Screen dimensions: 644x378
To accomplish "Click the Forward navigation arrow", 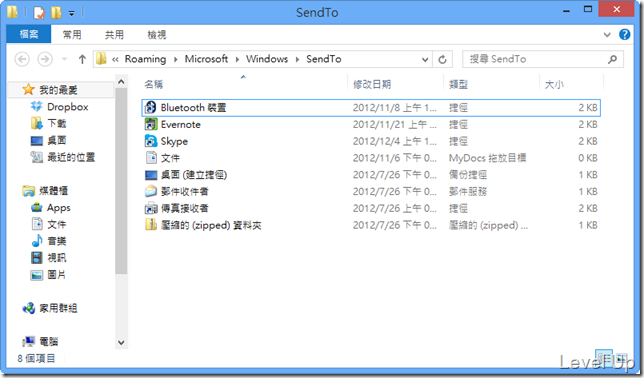I will pyautogui.click(x=45, y=59).
